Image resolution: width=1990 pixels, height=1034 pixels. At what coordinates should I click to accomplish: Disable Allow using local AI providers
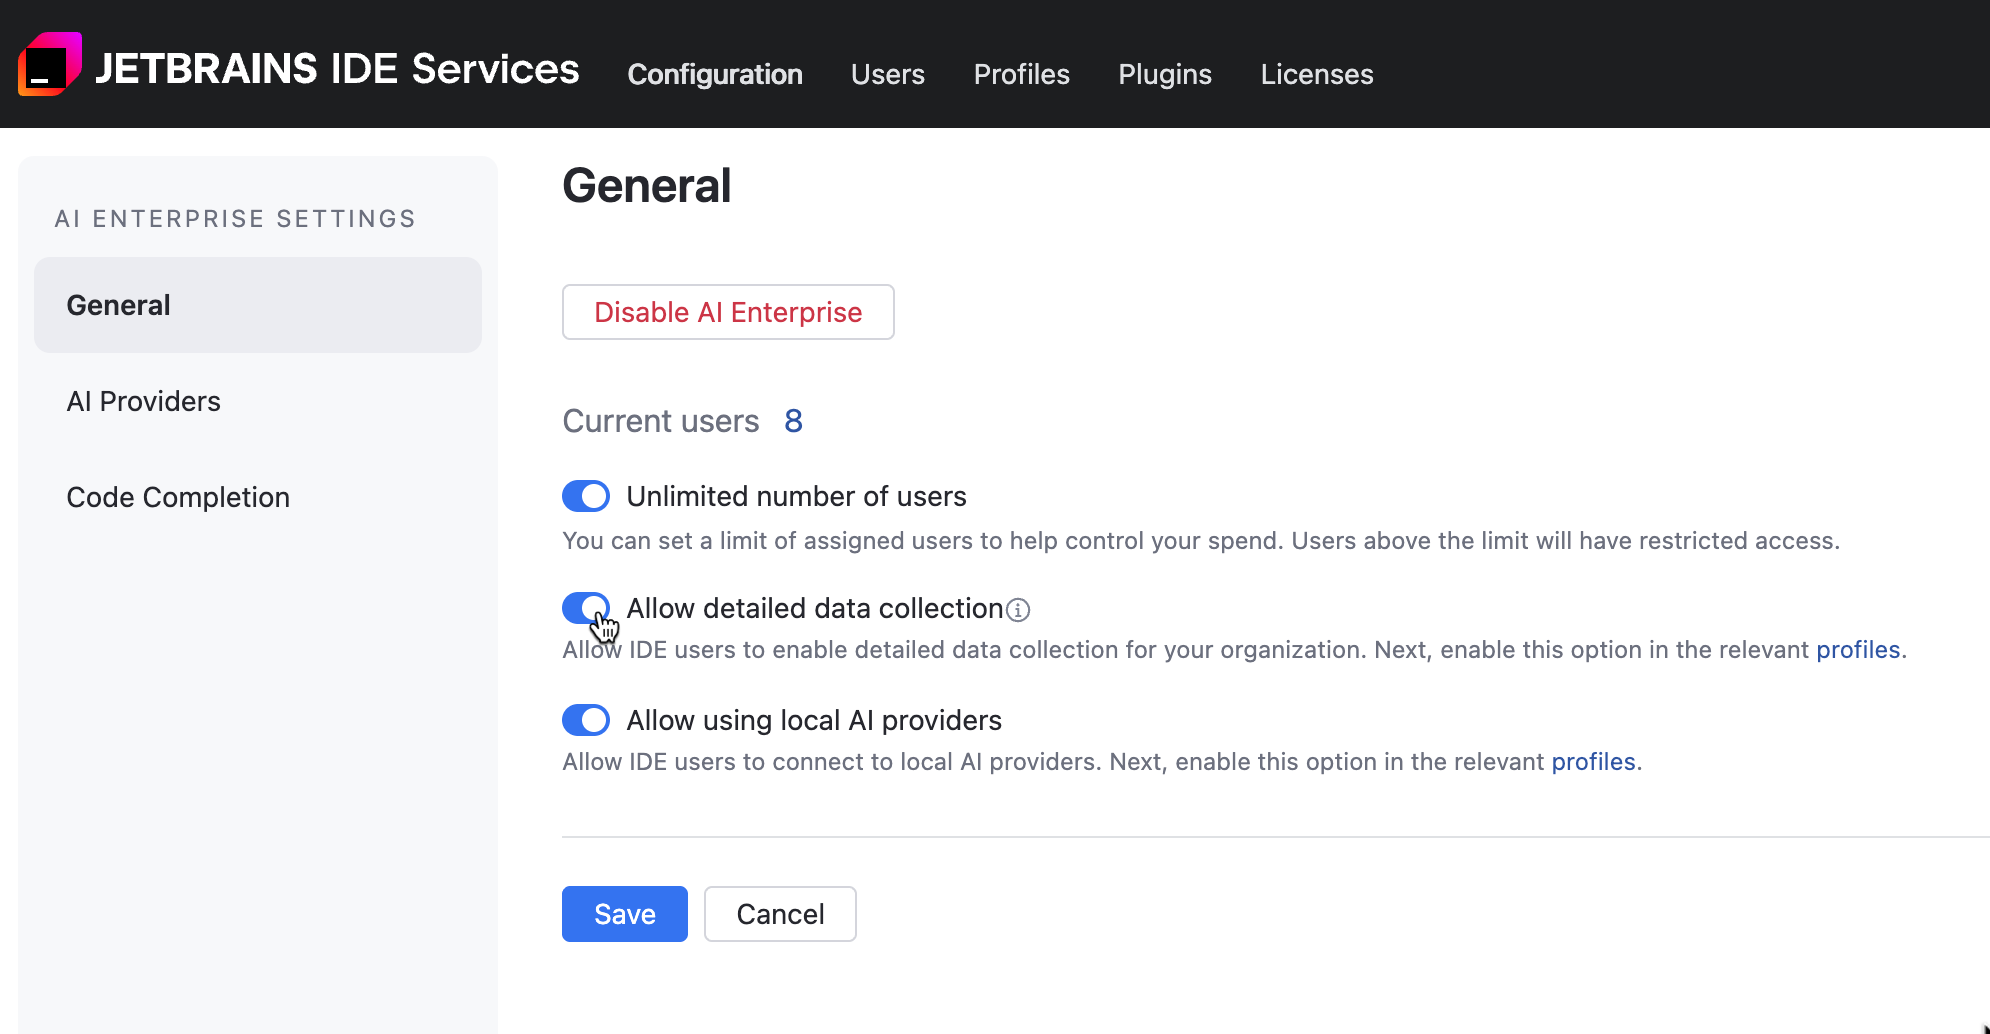click(586, 720)
